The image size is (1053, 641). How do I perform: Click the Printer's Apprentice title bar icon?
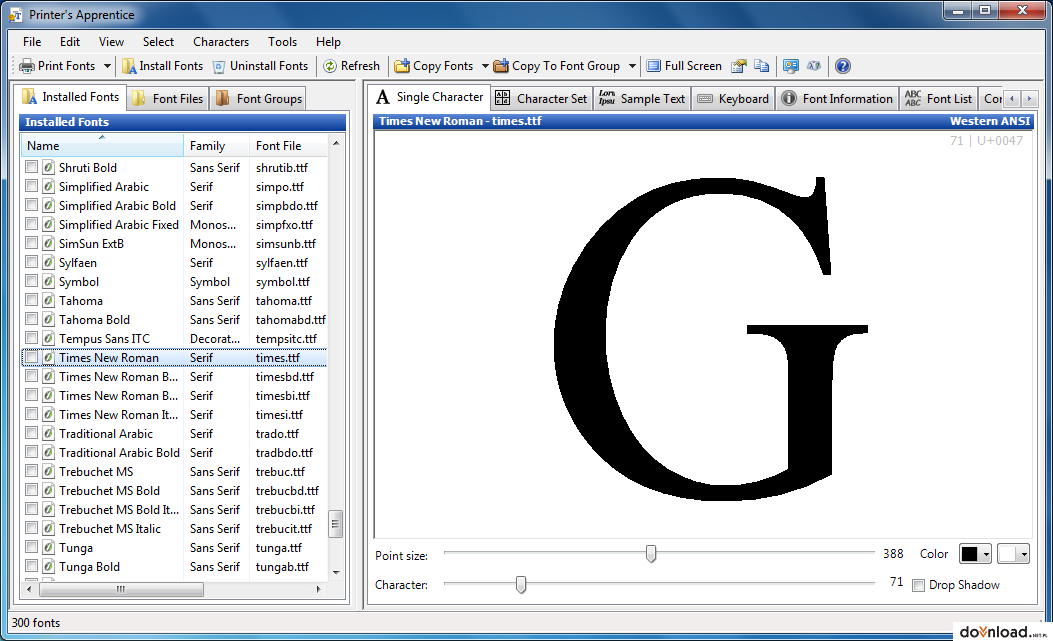pos(15,15)
